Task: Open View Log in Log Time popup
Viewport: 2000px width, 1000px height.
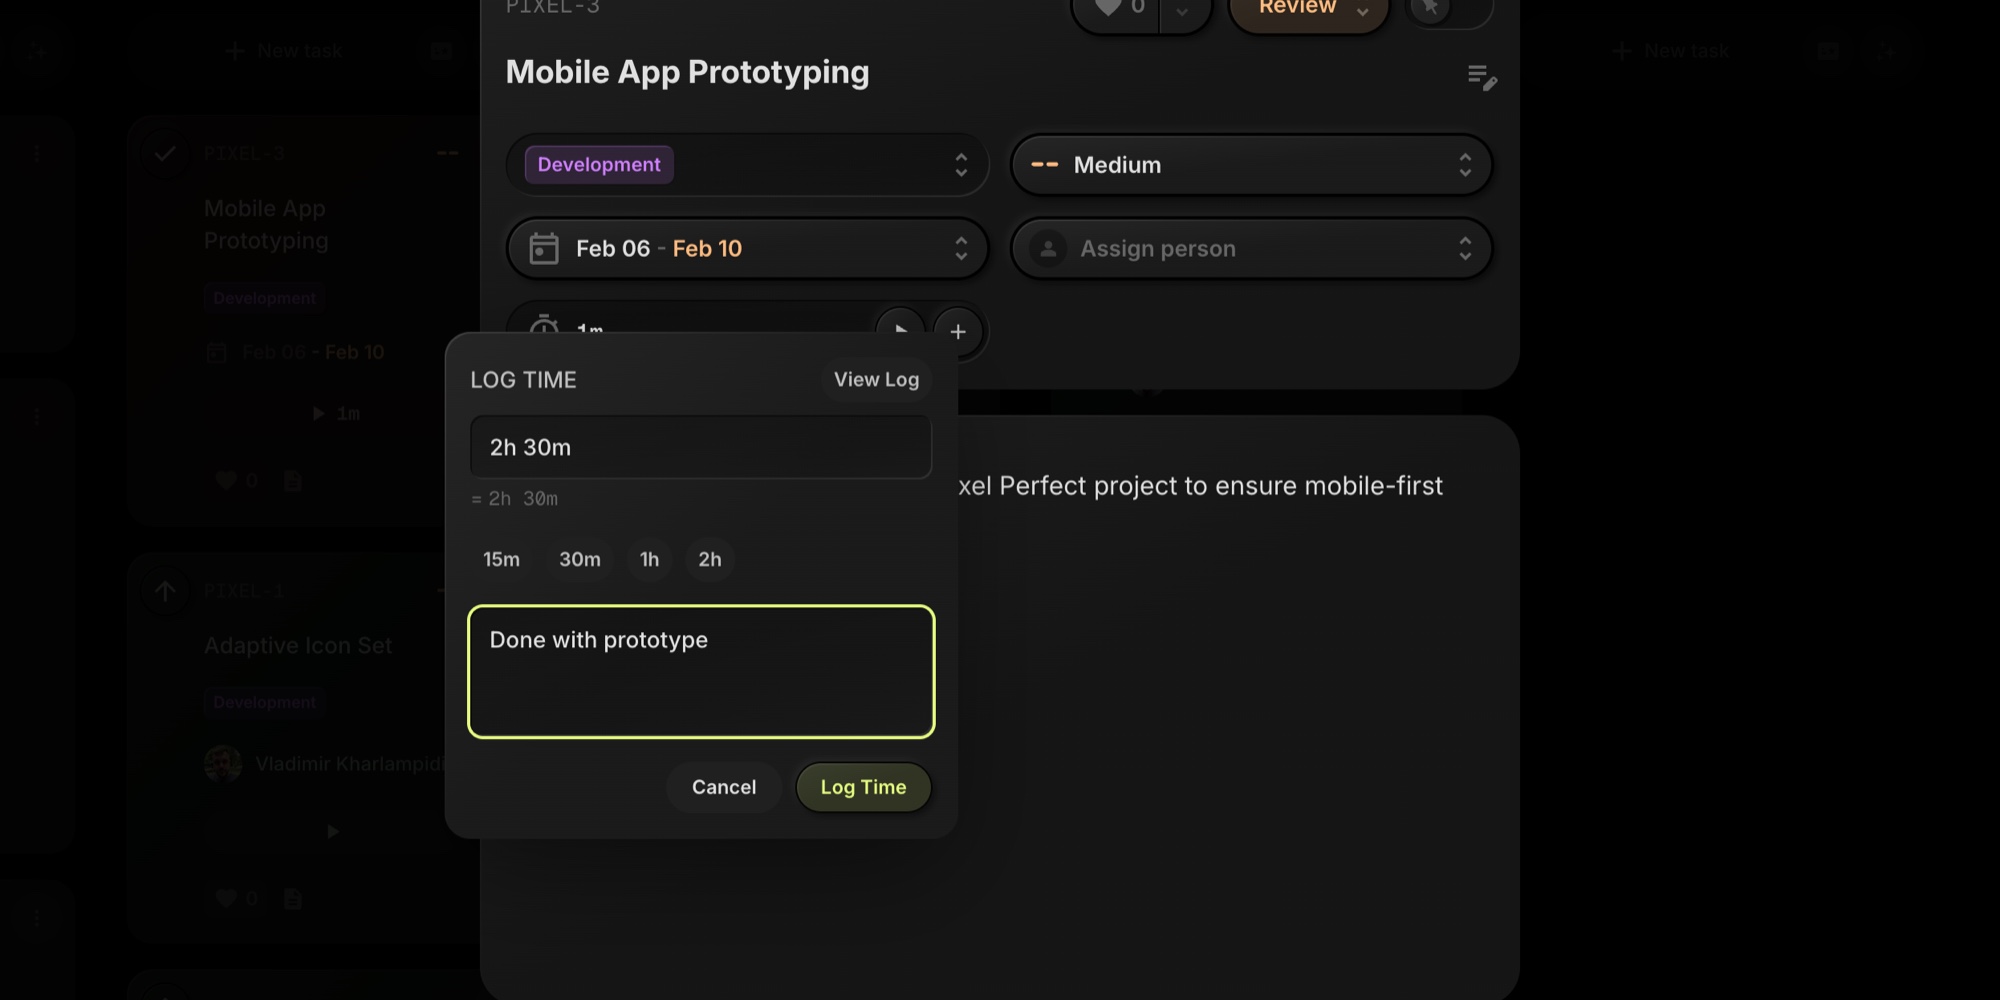Action: (876, 379)
